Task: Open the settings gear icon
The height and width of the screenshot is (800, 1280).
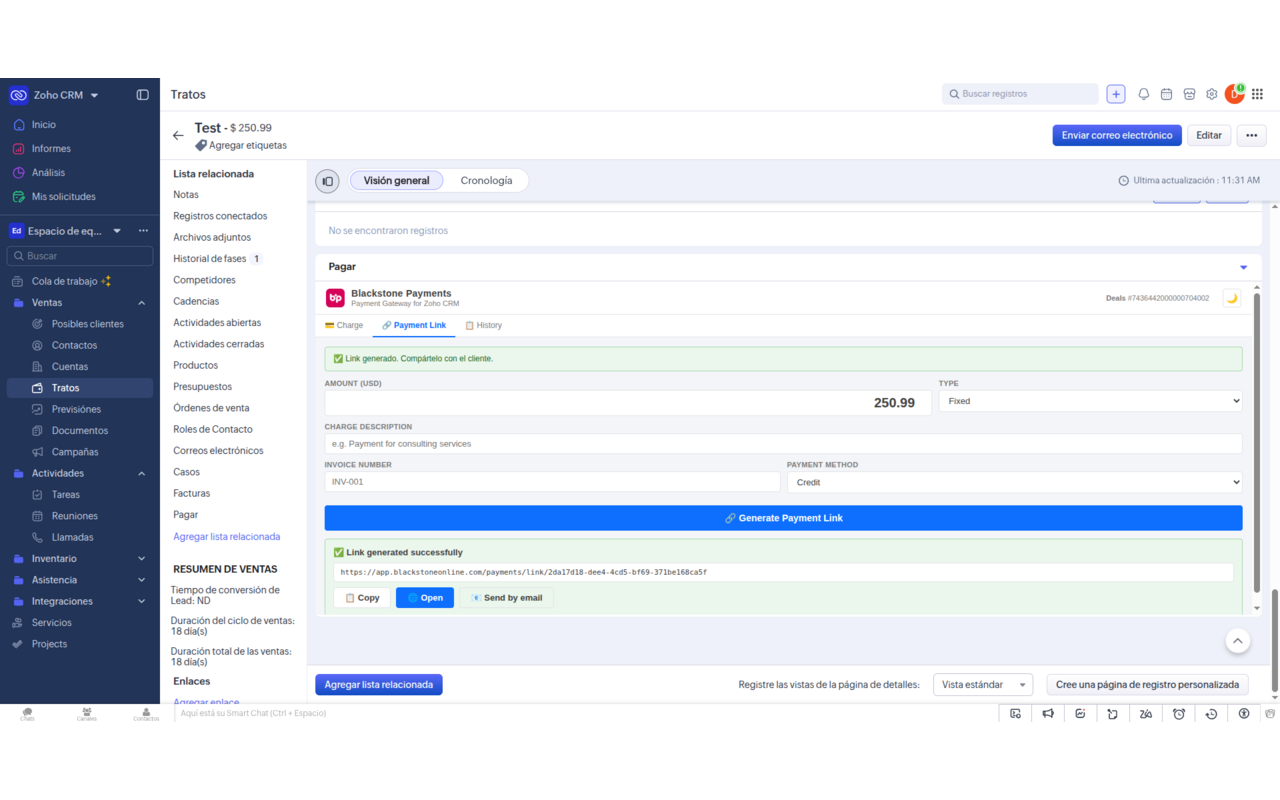Action: pyautogui.click(x=1212, y=94)
